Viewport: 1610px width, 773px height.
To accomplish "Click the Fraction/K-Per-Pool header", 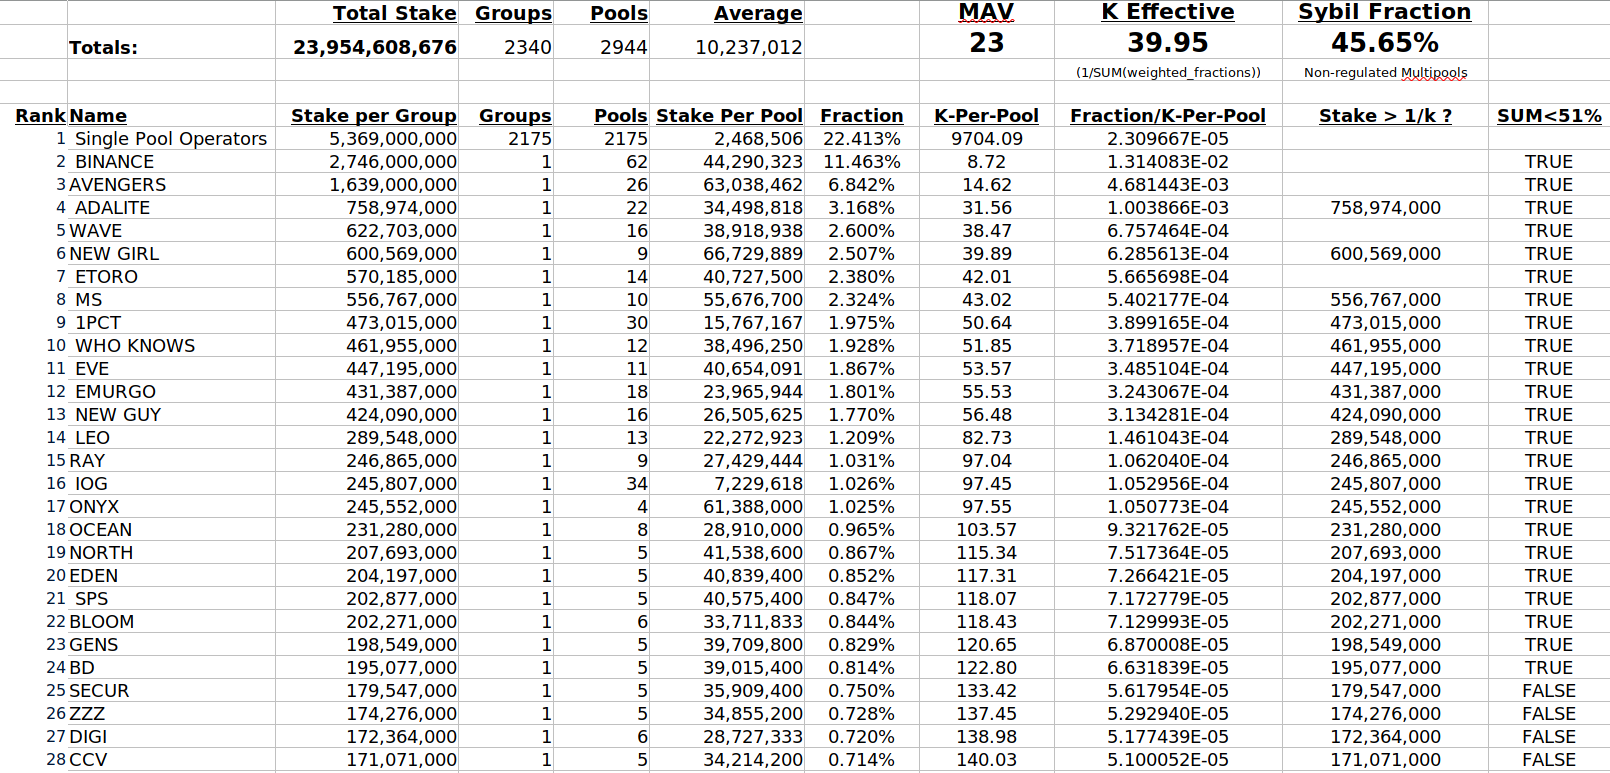I will 1168,116.
